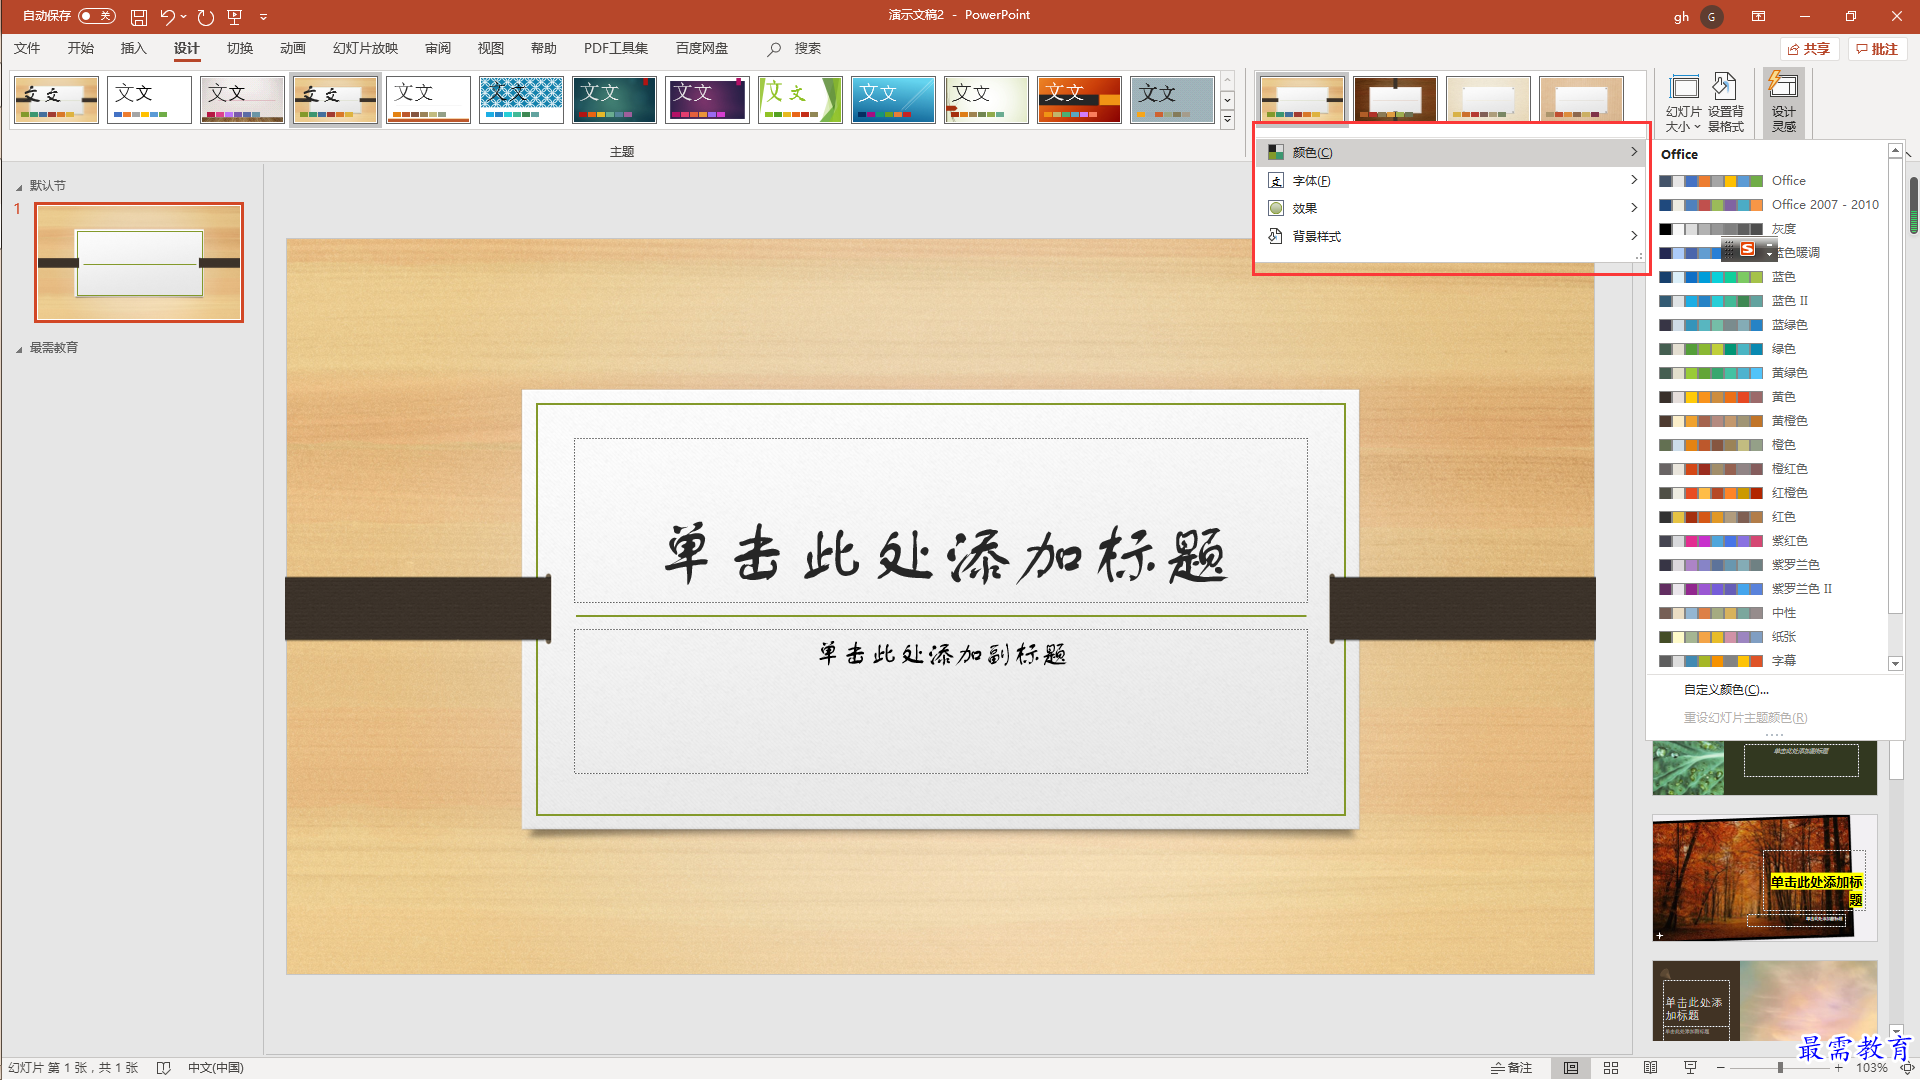The image size is (1920, 1080).
Task: Click the zoom slider handle
Action: pyautogui.click(x=1780, y=1068)
